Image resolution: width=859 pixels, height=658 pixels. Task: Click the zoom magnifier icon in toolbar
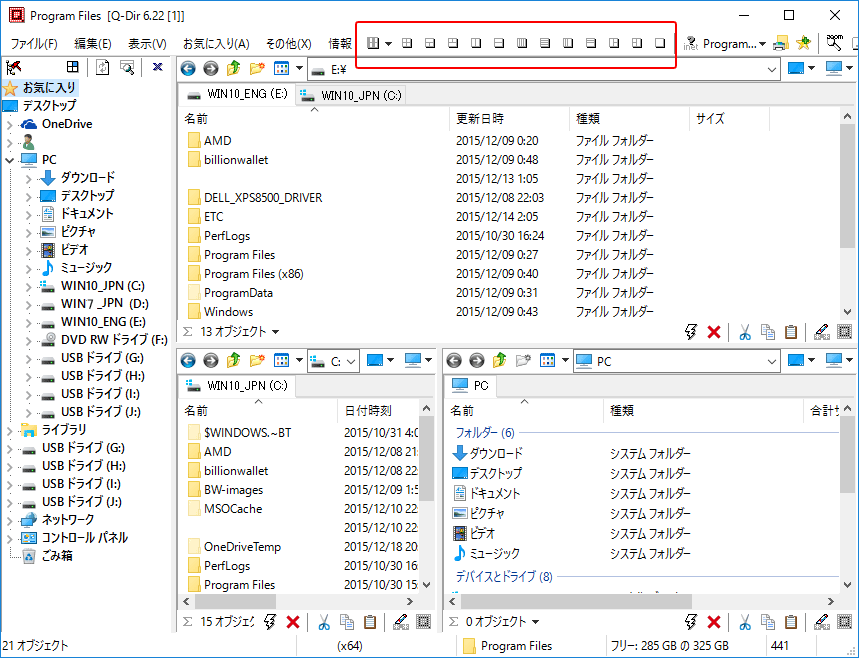[x=834, y=42]
